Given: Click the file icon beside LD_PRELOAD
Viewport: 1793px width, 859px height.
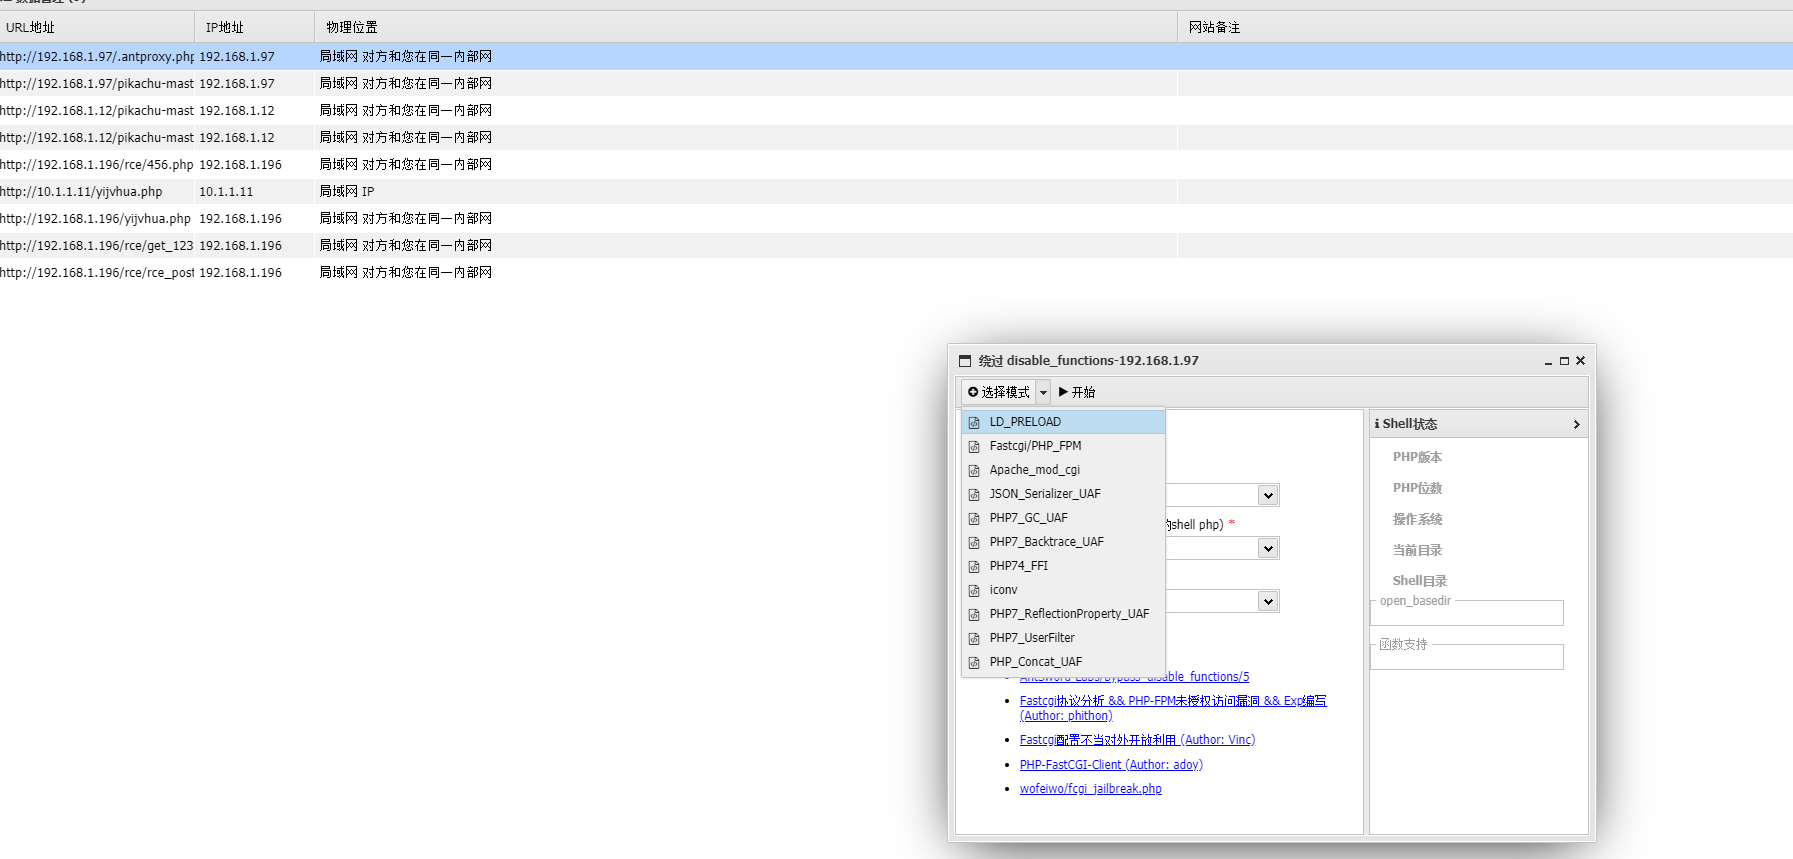Looking at the screenshot, I should [974, 422].
